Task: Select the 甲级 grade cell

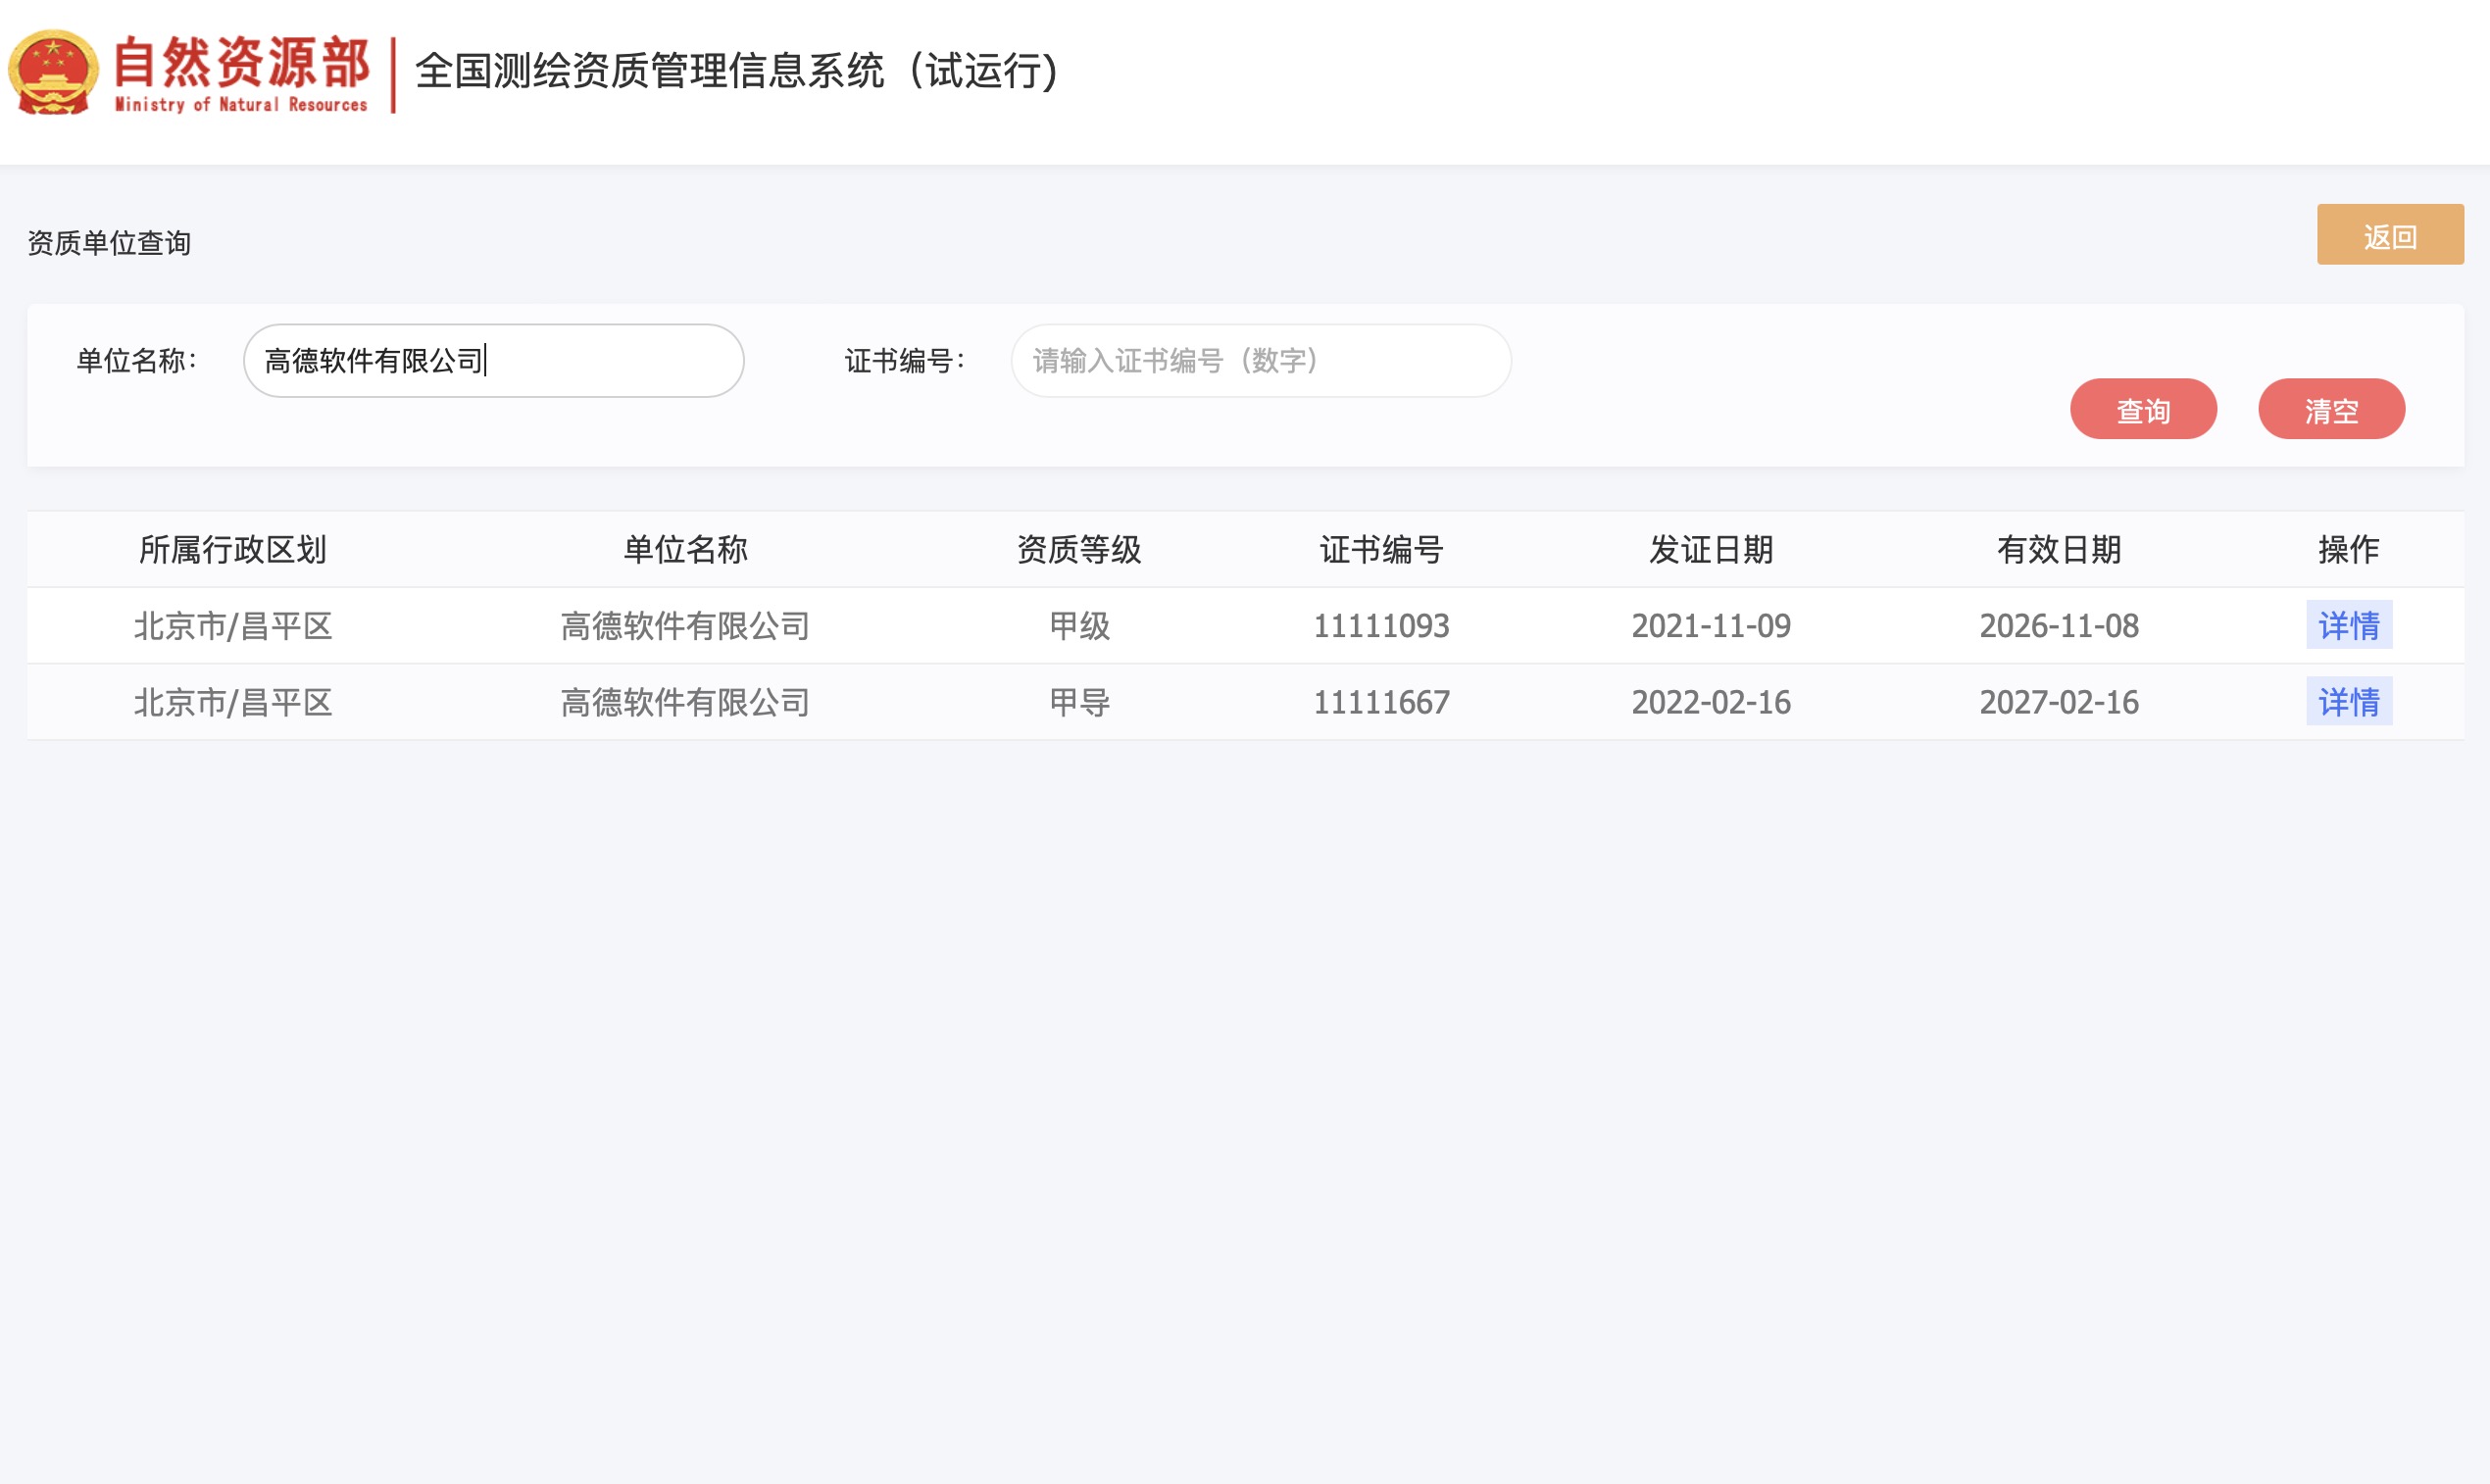Action: (x=1079, y=626)
